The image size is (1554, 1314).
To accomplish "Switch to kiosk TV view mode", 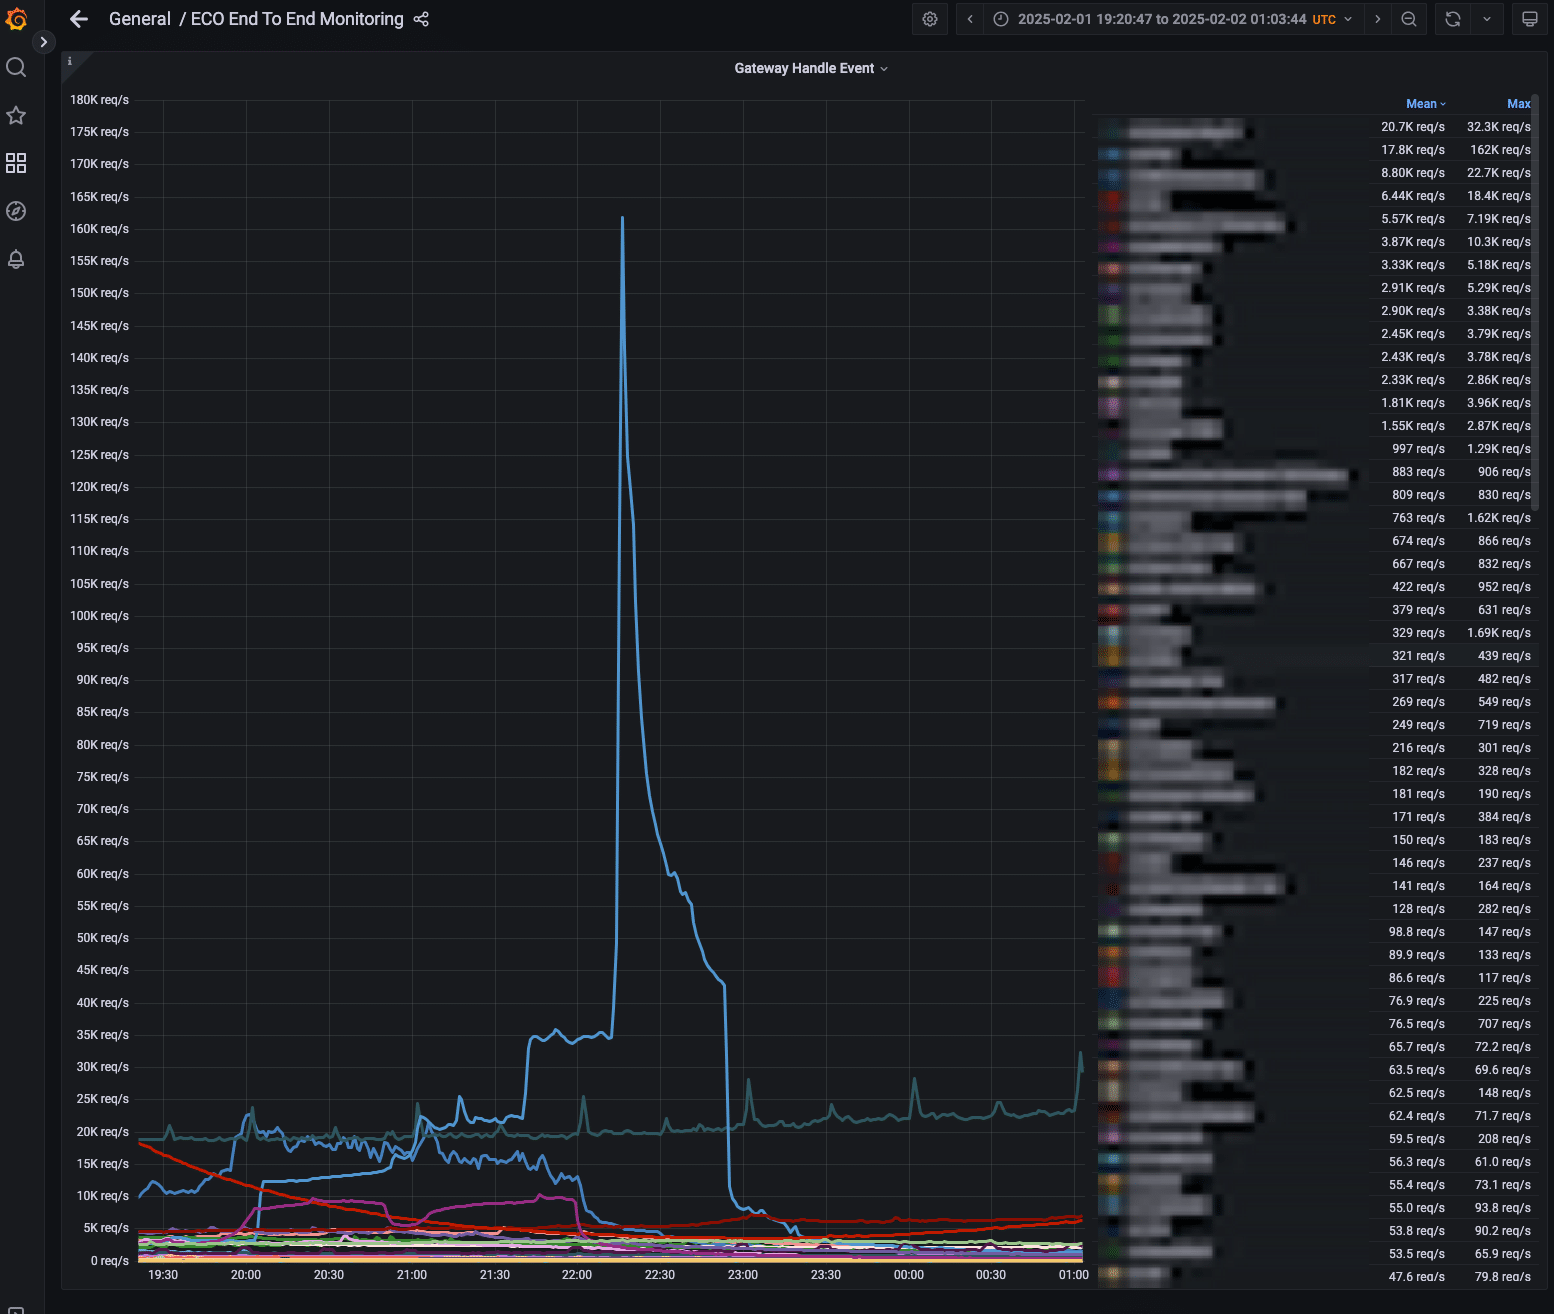I will [1529, 19].
